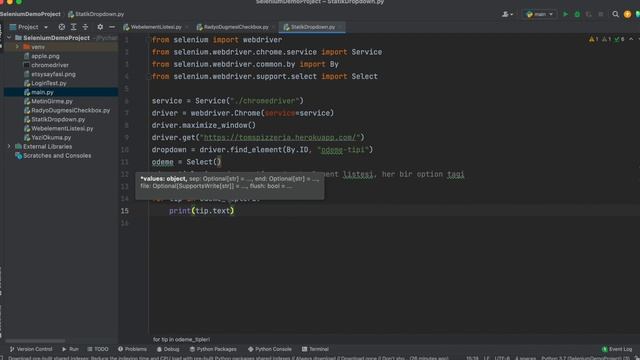The image size is (640, 360).
Task: Select the StatikDropdown.py editor tab
Action: pos(312,27)
